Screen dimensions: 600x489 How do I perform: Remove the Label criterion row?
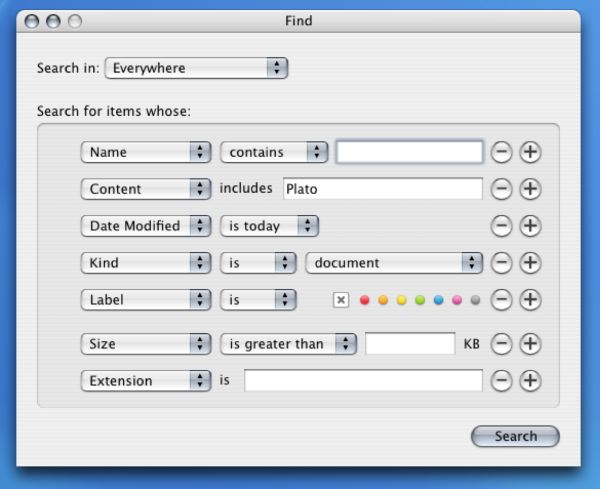pyautogui.click(x=502, y=299)
